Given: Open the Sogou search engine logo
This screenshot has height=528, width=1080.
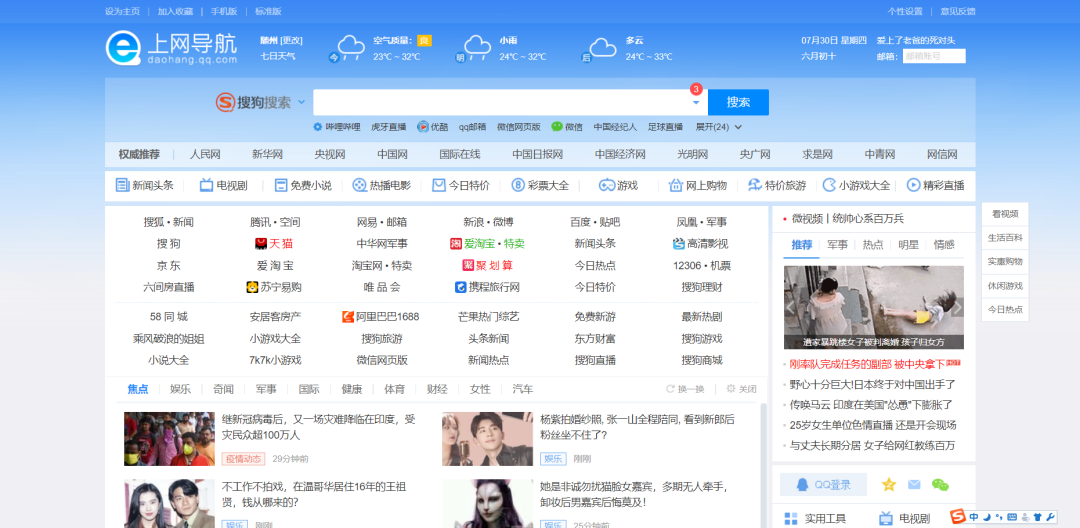Looking at the screenshot, I should point(253,103).
